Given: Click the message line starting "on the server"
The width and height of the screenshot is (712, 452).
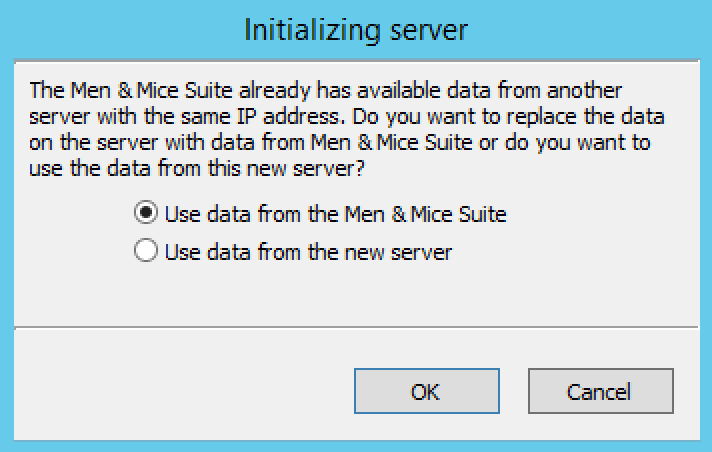Looking at the screenshot, I should pos(340,142).
